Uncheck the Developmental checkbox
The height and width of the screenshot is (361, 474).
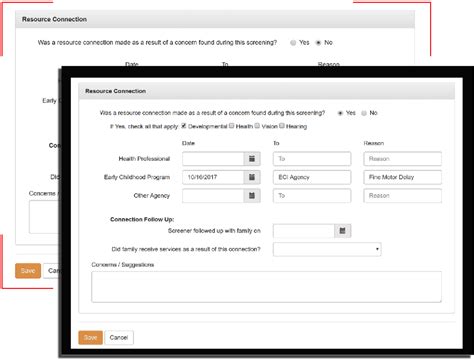tap(184, 126)
